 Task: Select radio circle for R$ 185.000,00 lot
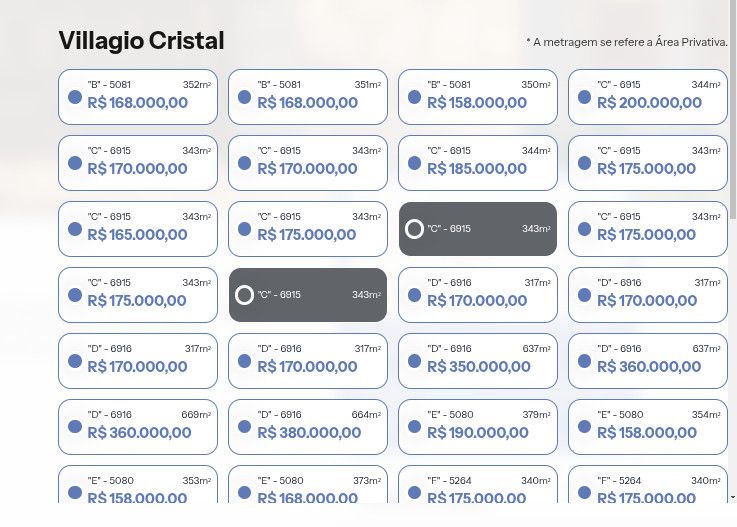coord(415,163)
